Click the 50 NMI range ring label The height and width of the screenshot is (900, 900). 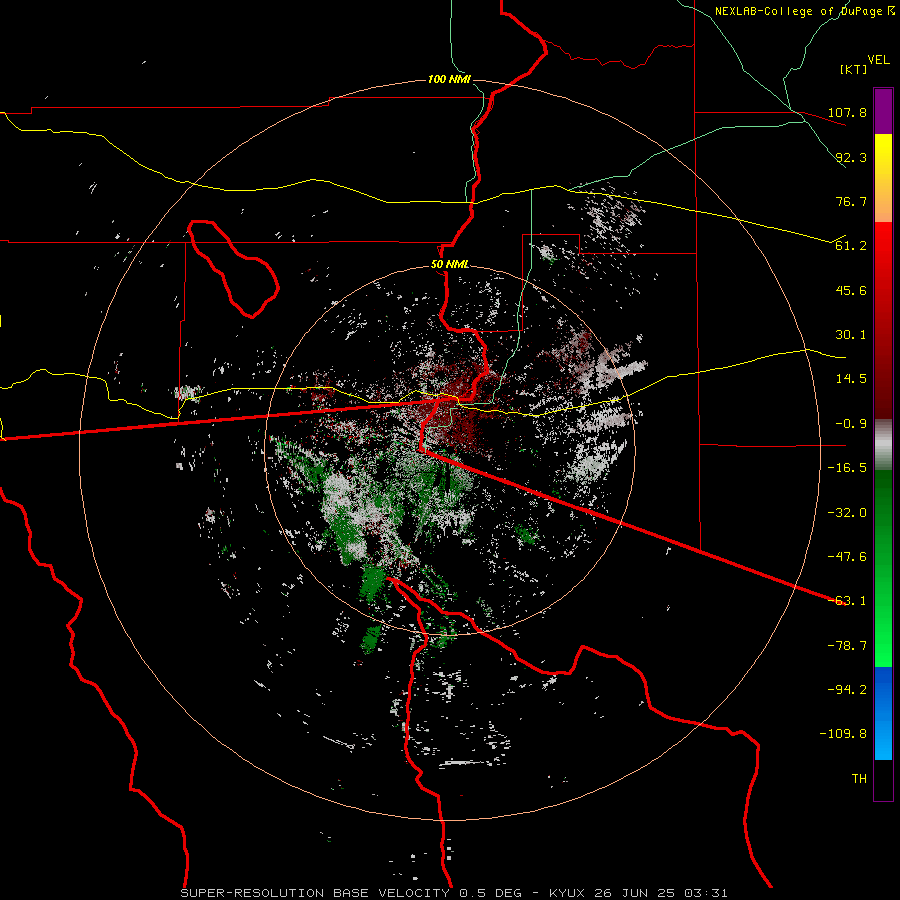coord(449,265)
